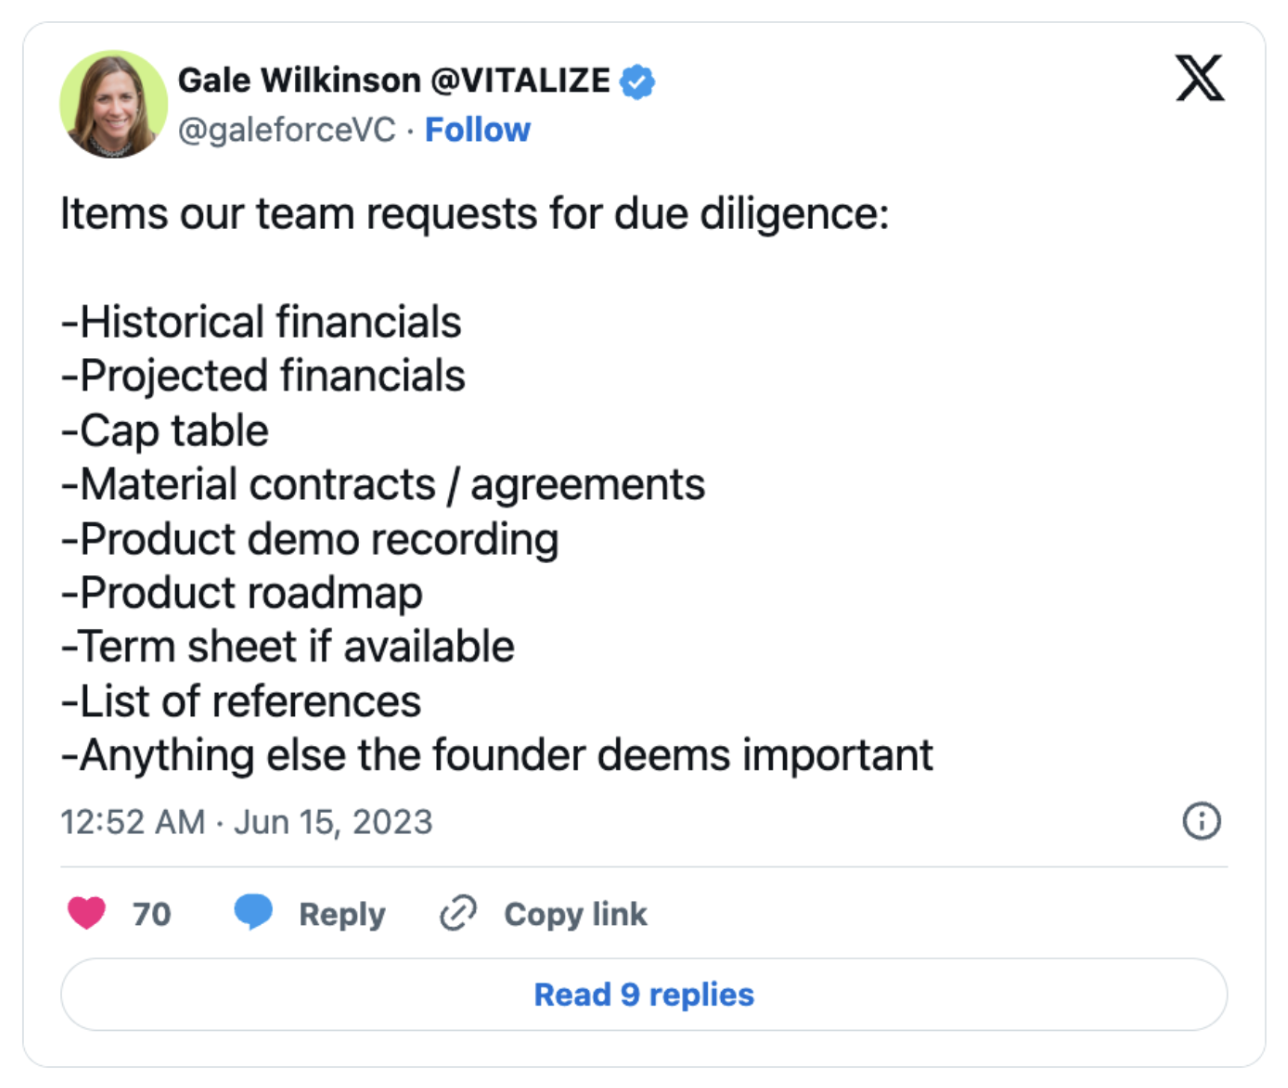Click the '-Historical financials' line
The image size is (1288, 1088).
261,323
